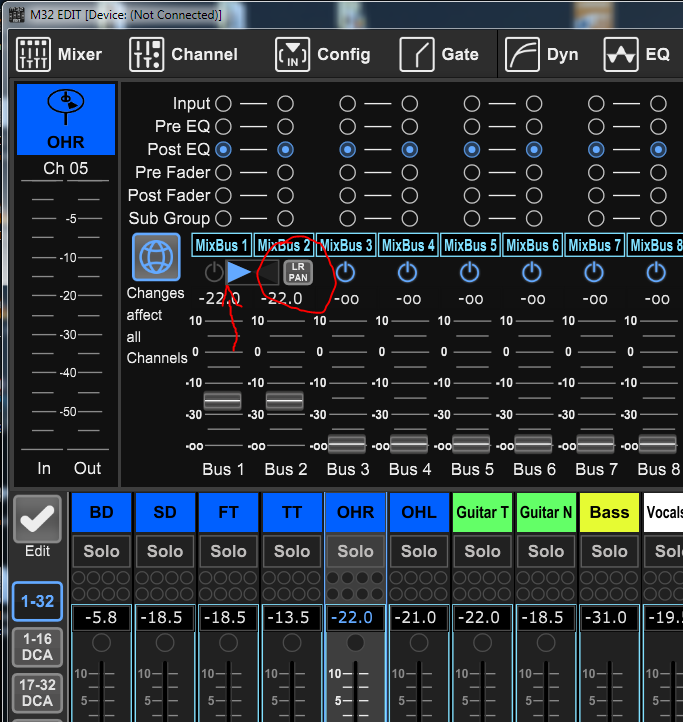The width and height of the screenshot is (683, 722).
Task: Toggle MixBus 8 send power button
Action: [656, 272]
